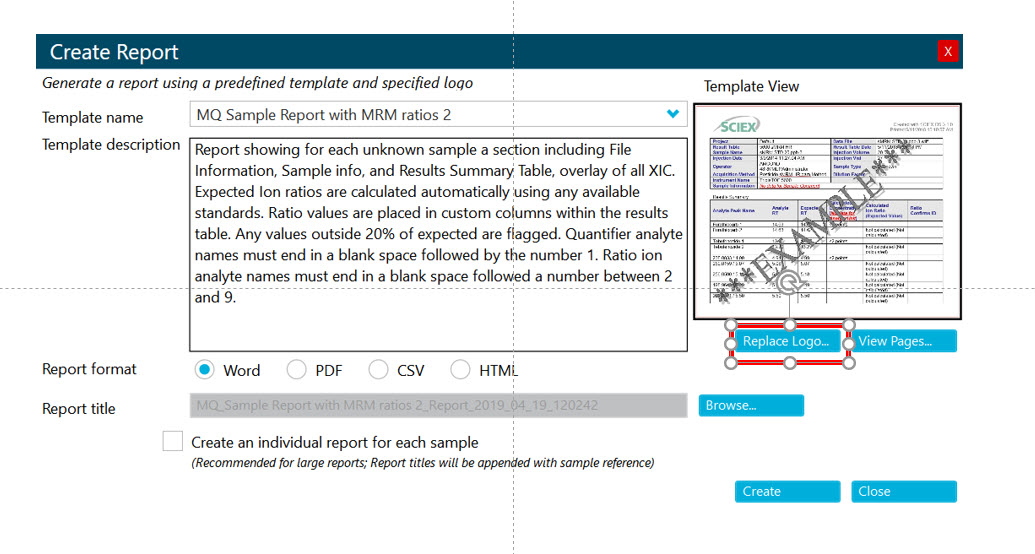The width and height of the screenshot is (1035, 554).
Task: Choose the CSV report format
Action: (x=378, y=370)
